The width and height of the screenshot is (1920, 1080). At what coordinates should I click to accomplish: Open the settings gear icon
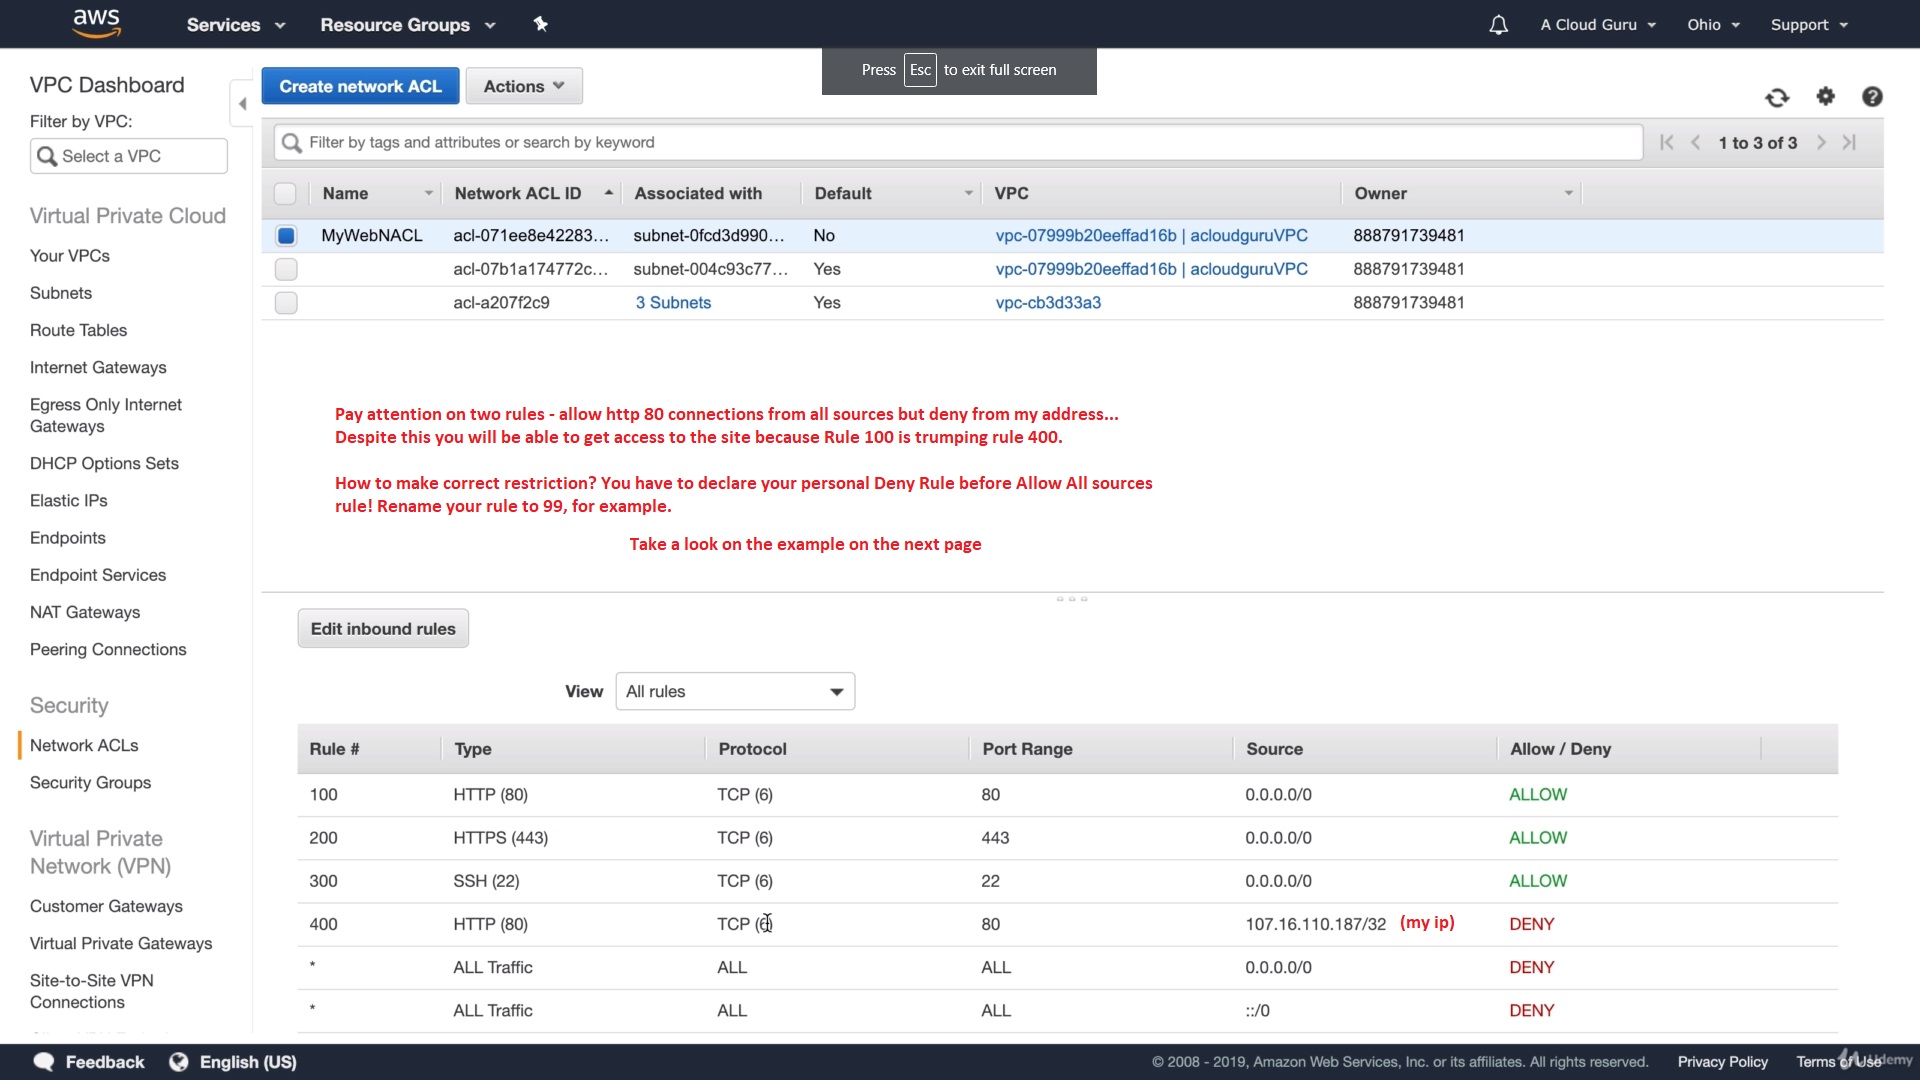coord(1826,96)
